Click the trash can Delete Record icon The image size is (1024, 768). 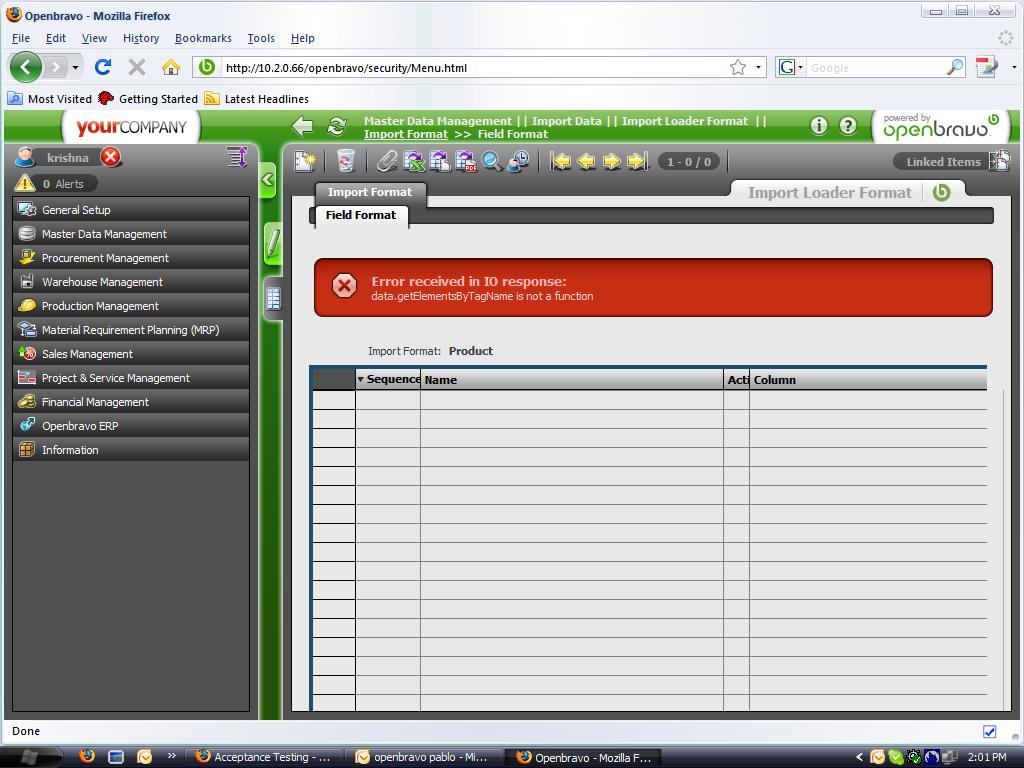click(346, 161)
